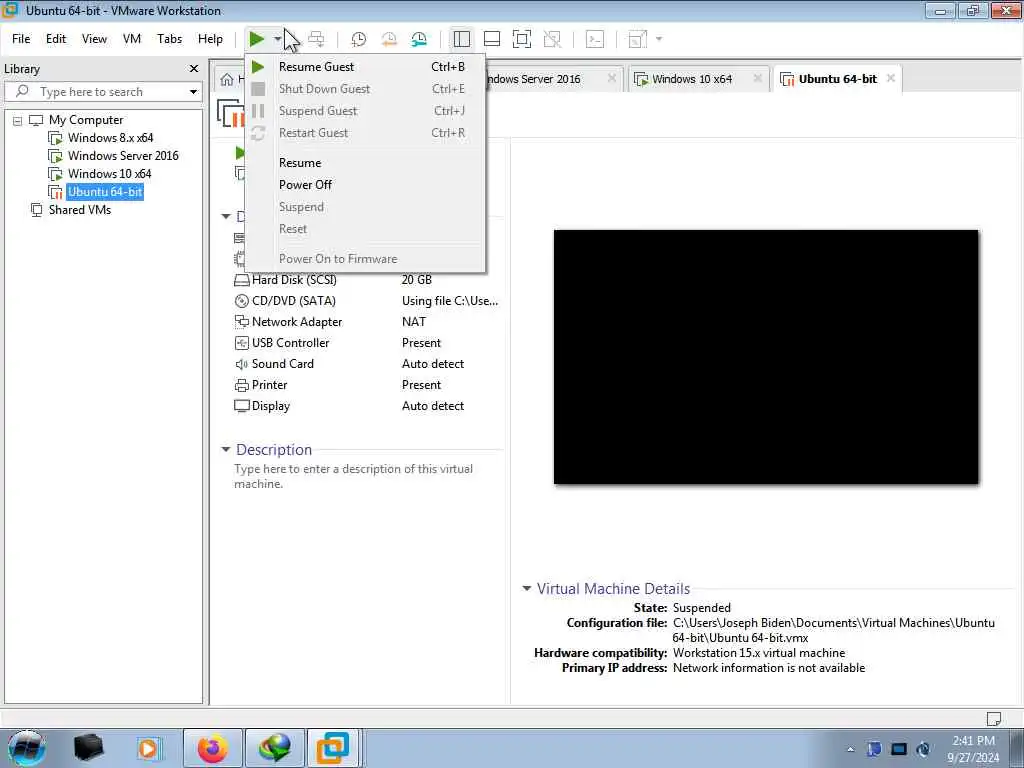Open the power options dropdown arrow
The width and height of the screenshot is (1024, 768).
point(278,39)
